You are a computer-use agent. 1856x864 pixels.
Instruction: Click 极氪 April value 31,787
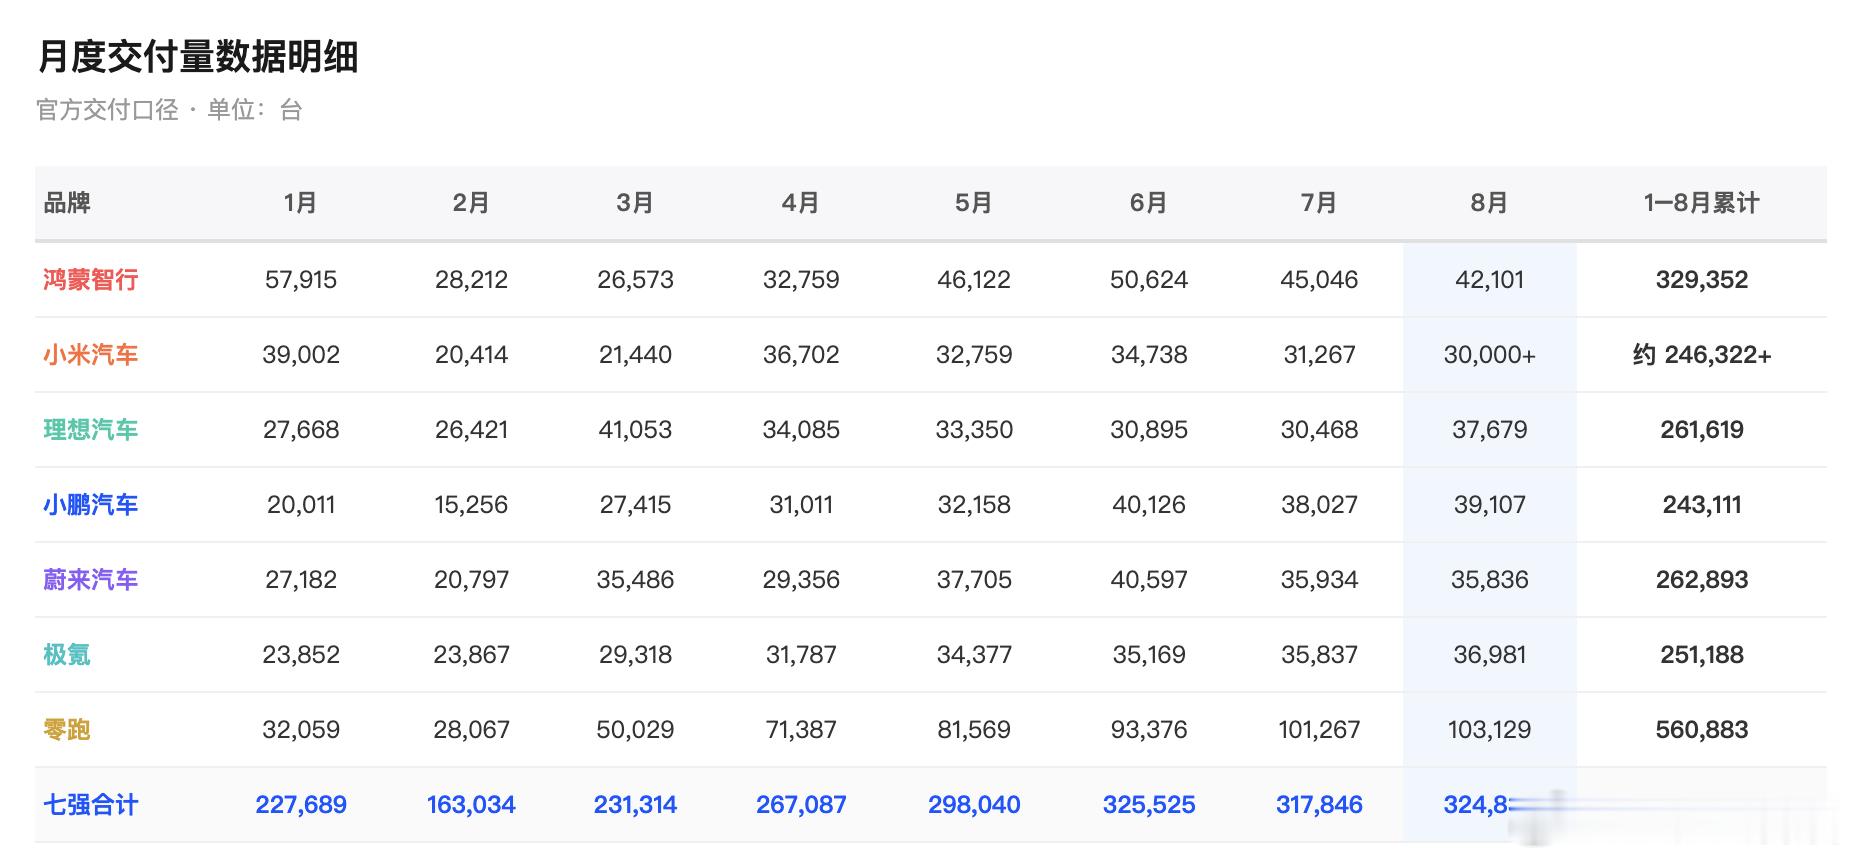tap(801, 655)
